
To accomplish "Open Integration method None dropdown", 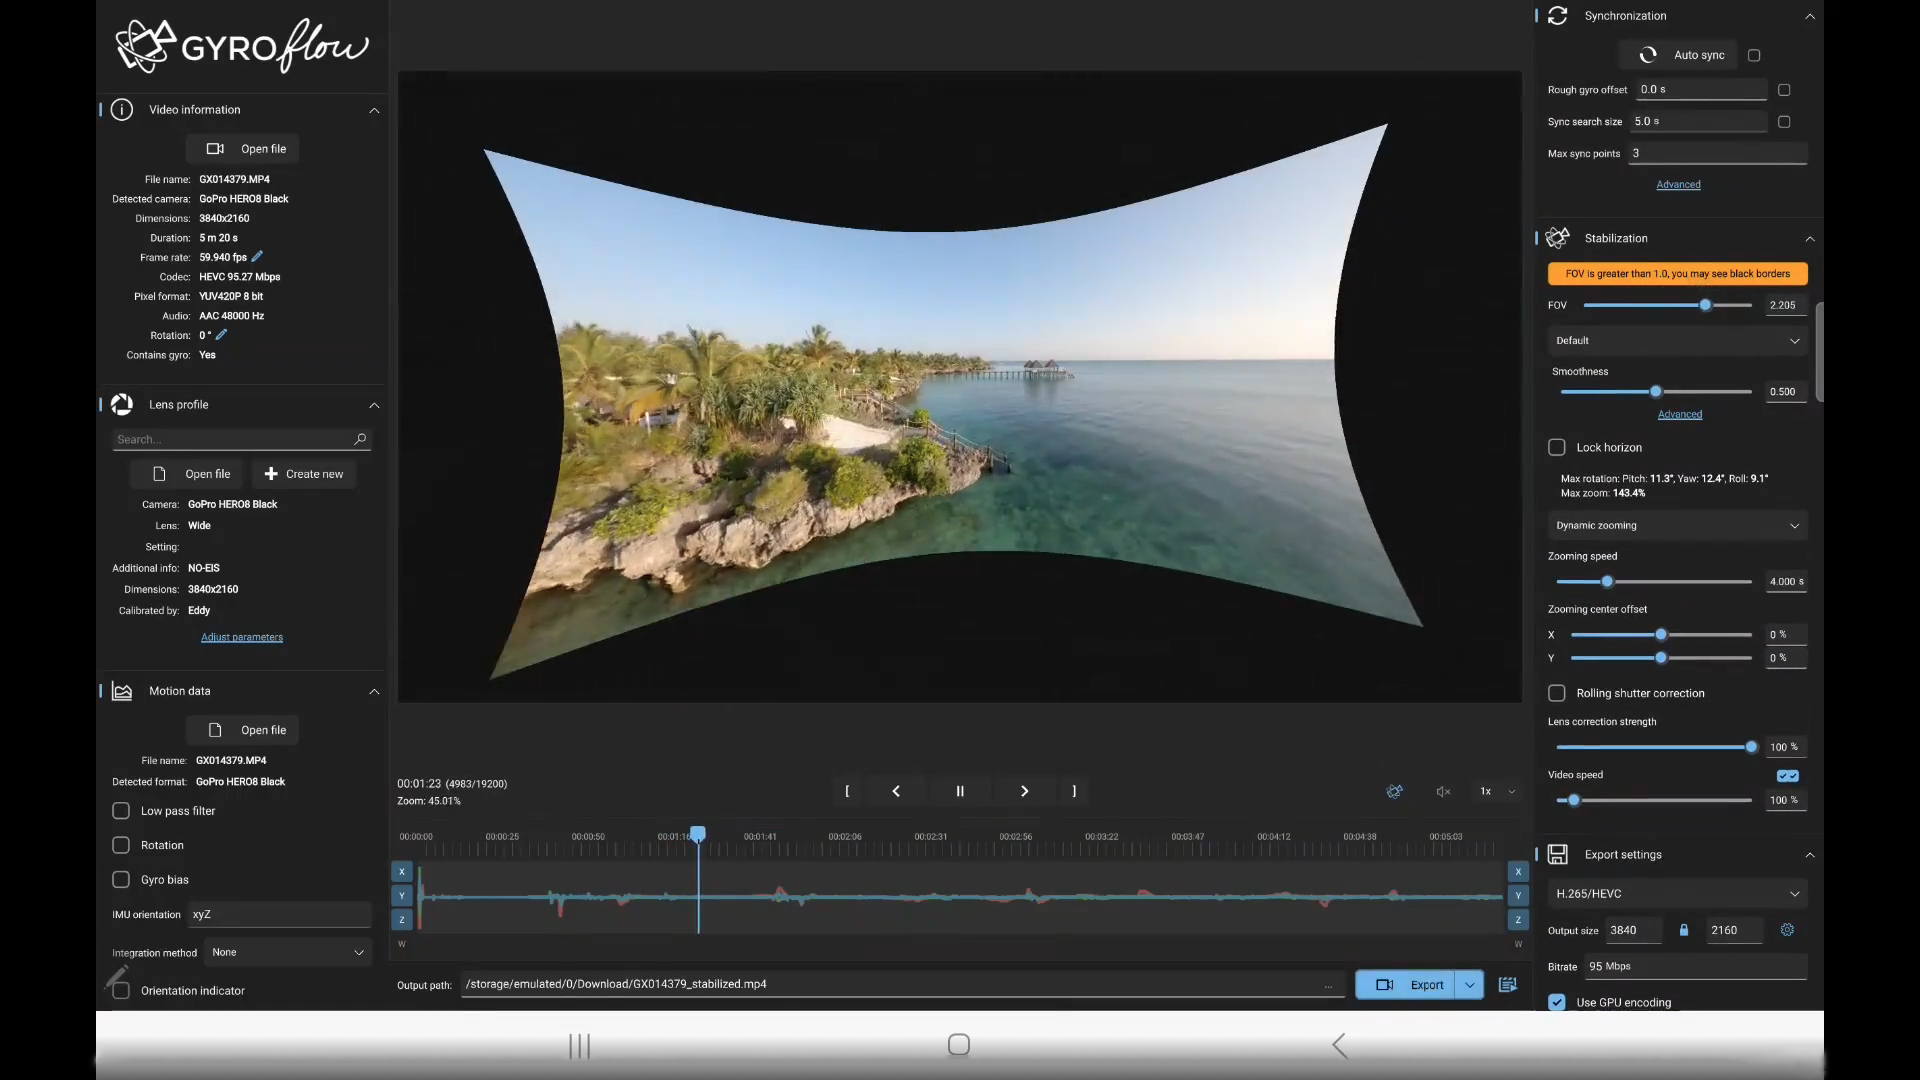I will click(288, 953).
